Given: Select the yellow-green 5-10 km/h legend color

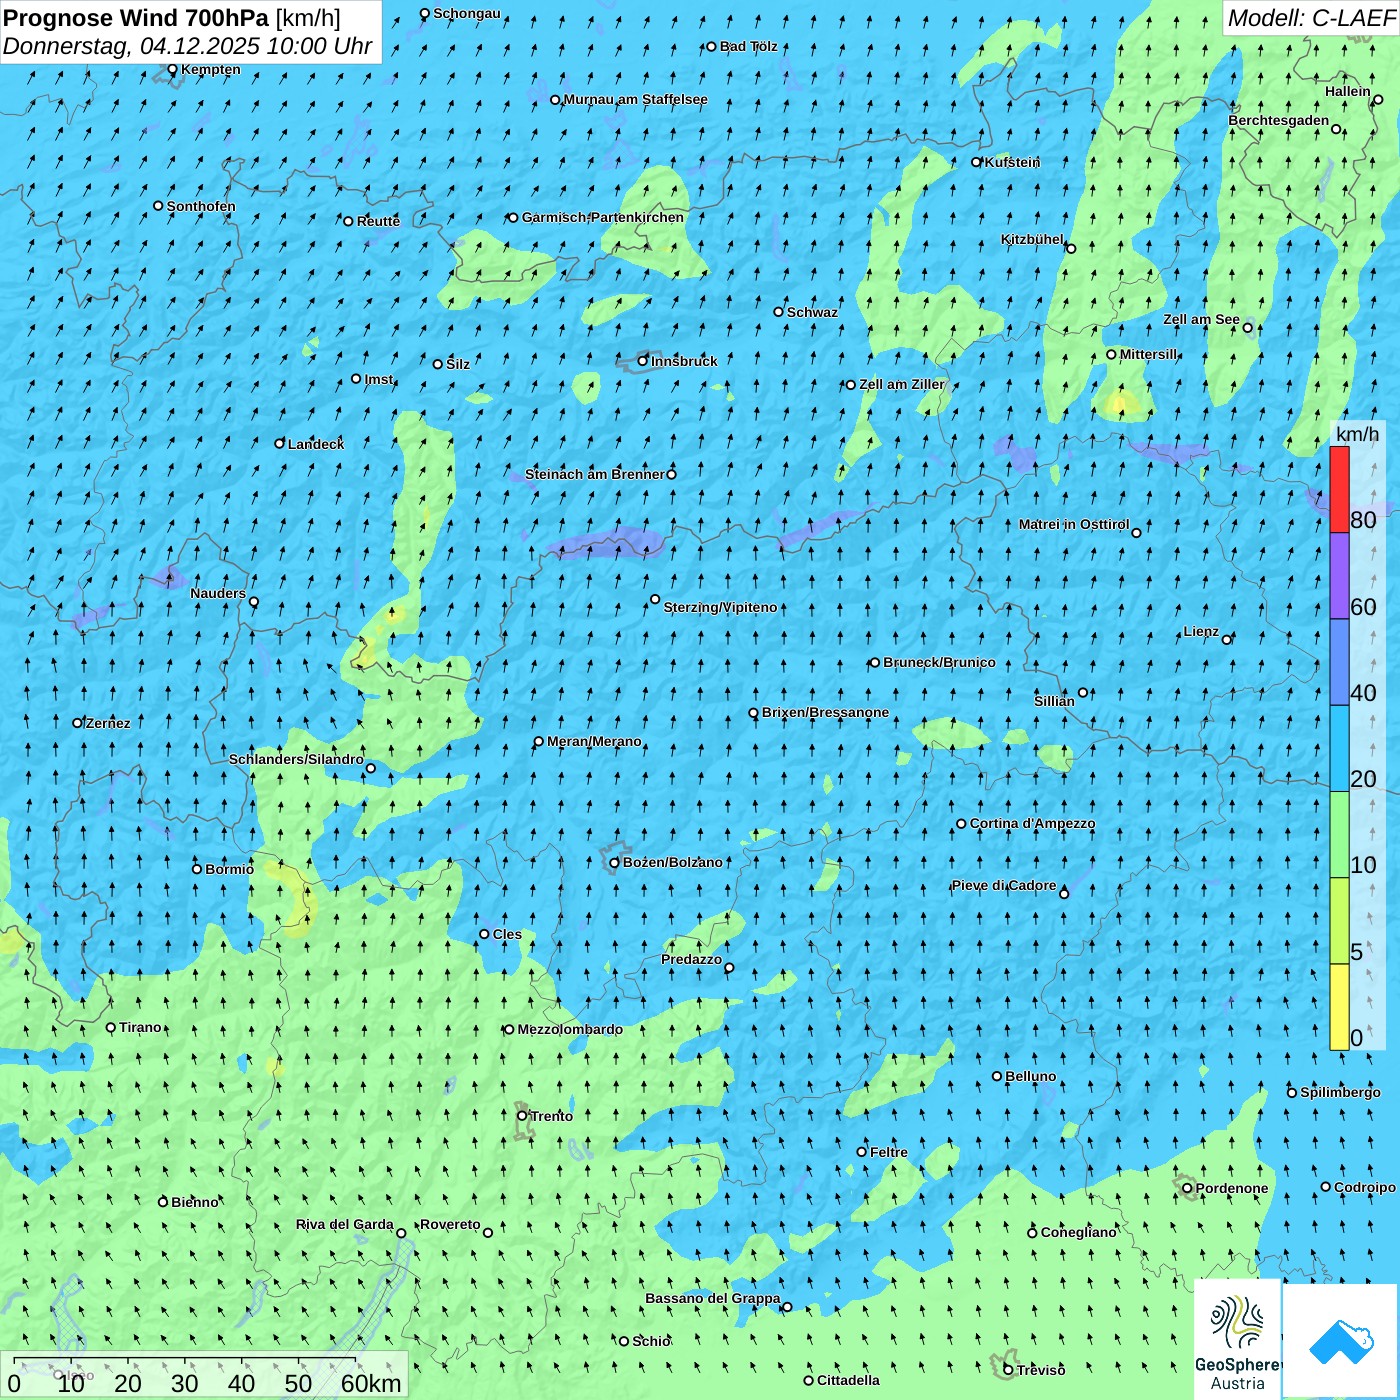Looking at the screenshot, I should pos(1339,921).
